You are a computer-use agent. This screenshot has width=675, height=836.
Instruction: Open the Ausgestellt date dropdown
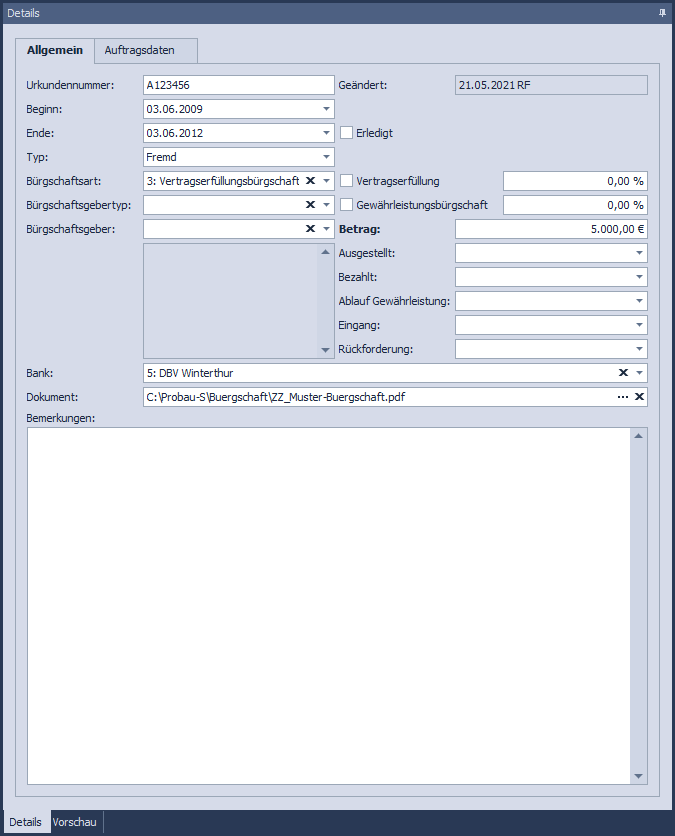[639, 253]
